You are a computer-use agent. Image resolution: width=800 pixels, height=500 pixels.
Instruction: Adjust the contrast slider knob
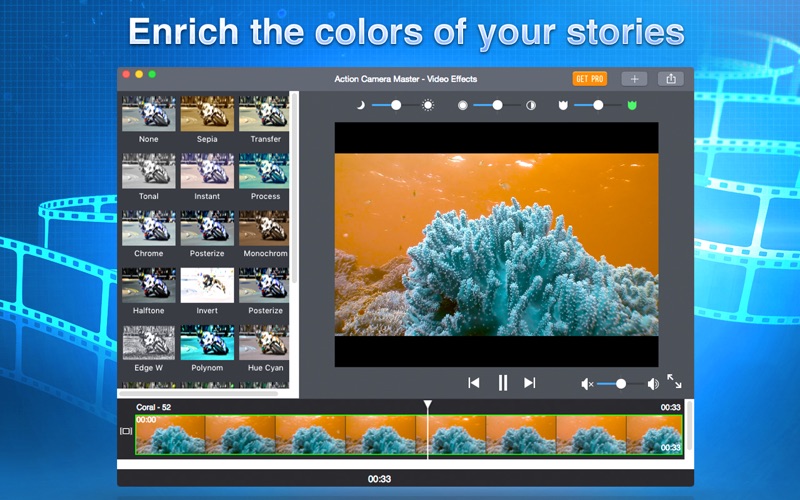click(x=497, y=105)
